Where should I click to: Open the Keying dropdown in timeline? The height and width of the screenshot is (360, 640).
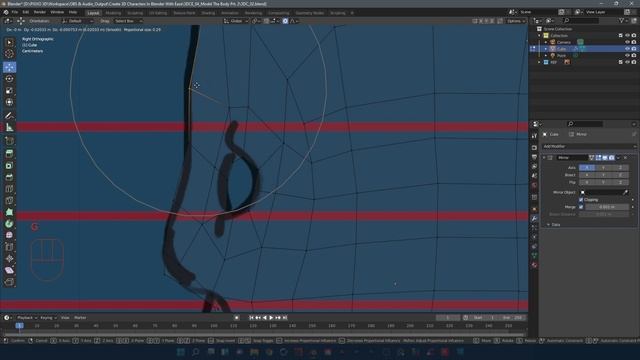coord(49,318)
